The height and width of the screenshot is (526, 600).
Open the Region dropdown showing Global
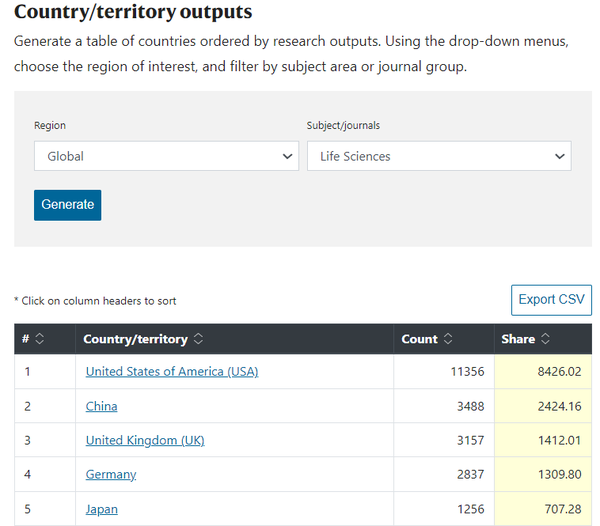(166, 156)
